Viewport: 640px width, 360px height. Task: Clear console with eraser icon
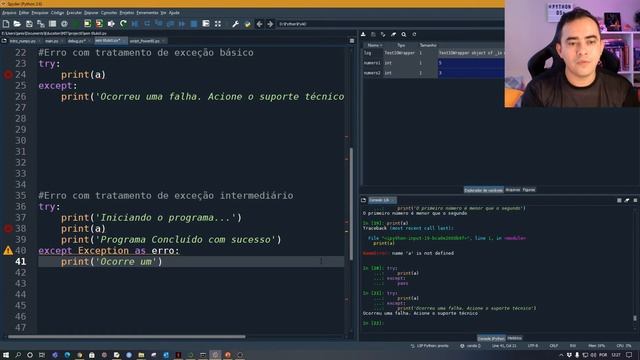coord(627,200)
